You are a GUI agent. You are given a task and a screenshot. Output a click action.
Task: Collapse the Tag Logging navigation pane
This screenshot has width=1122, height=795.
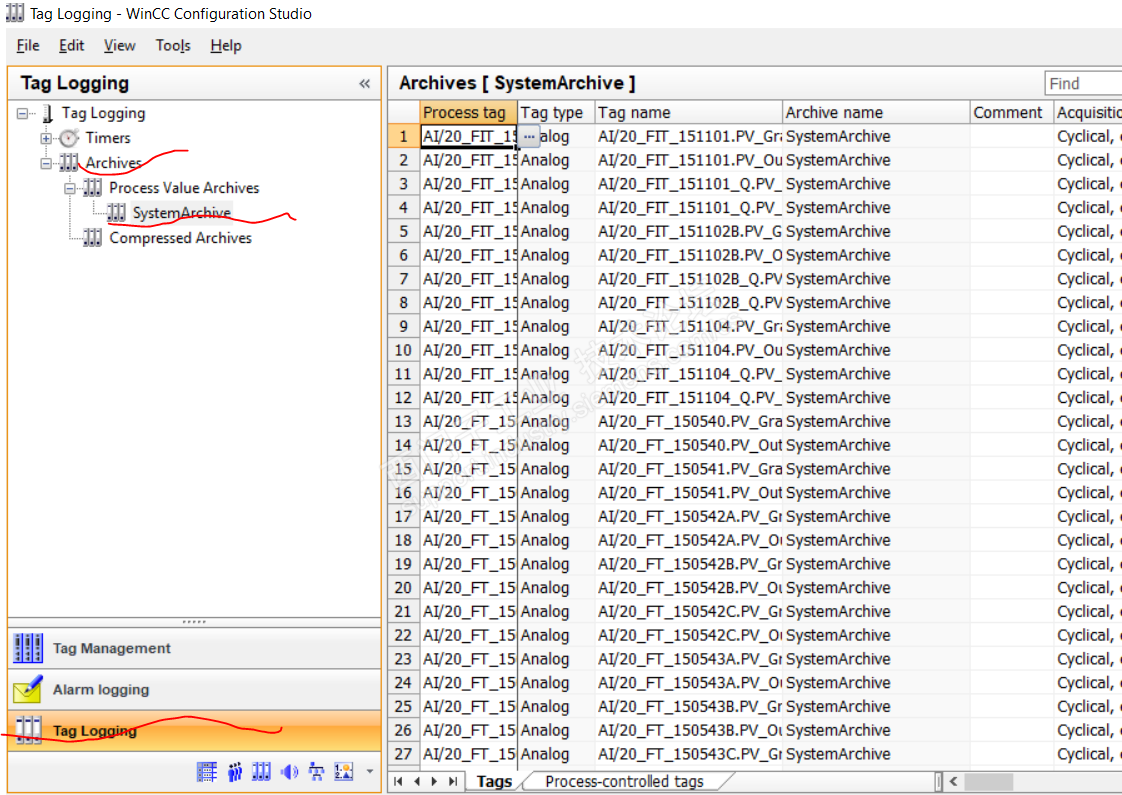[x=365, y=84]
